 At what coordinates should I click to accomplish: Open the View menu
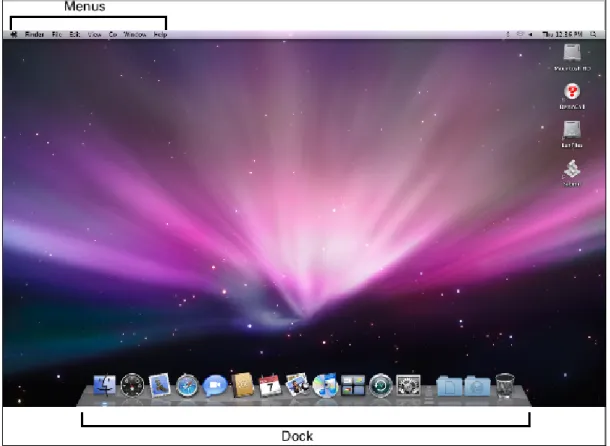click(95, 34)
